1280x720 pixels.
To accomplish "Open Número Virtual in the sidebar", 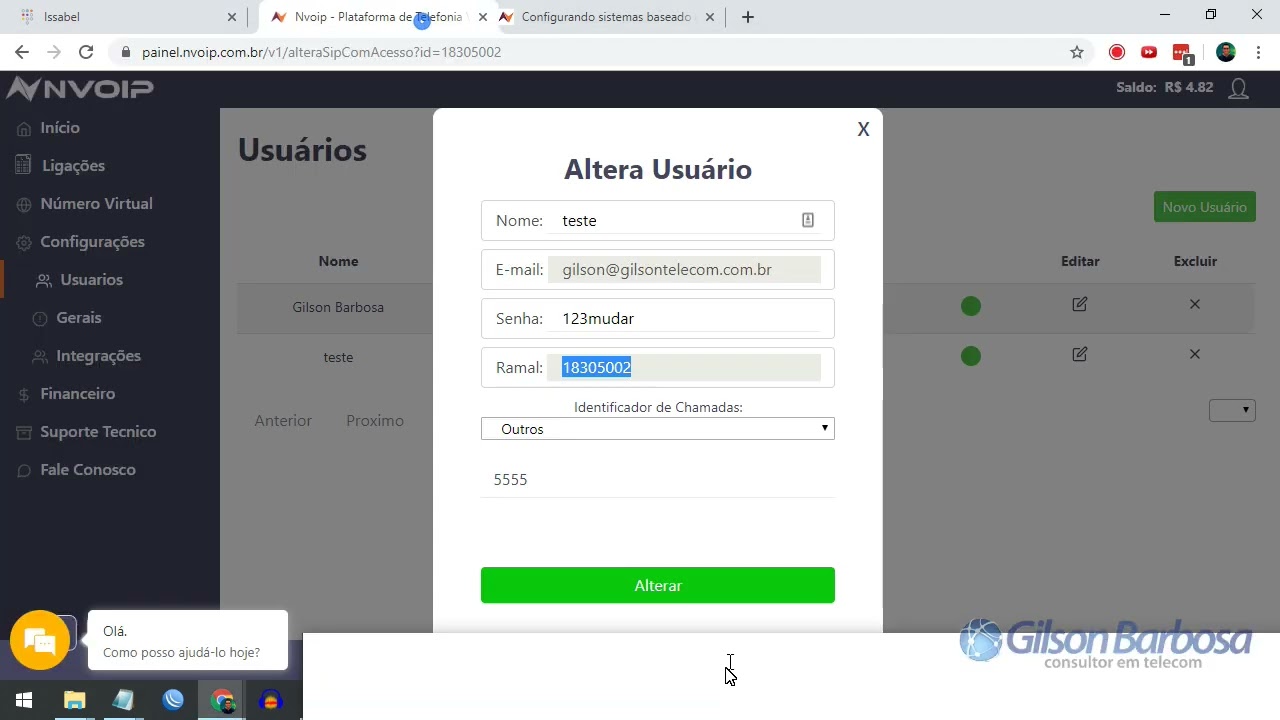I will 96,204.
